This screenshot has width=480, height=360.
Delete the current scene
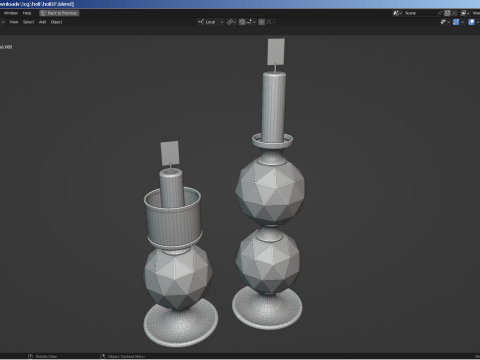coord(454,13)
